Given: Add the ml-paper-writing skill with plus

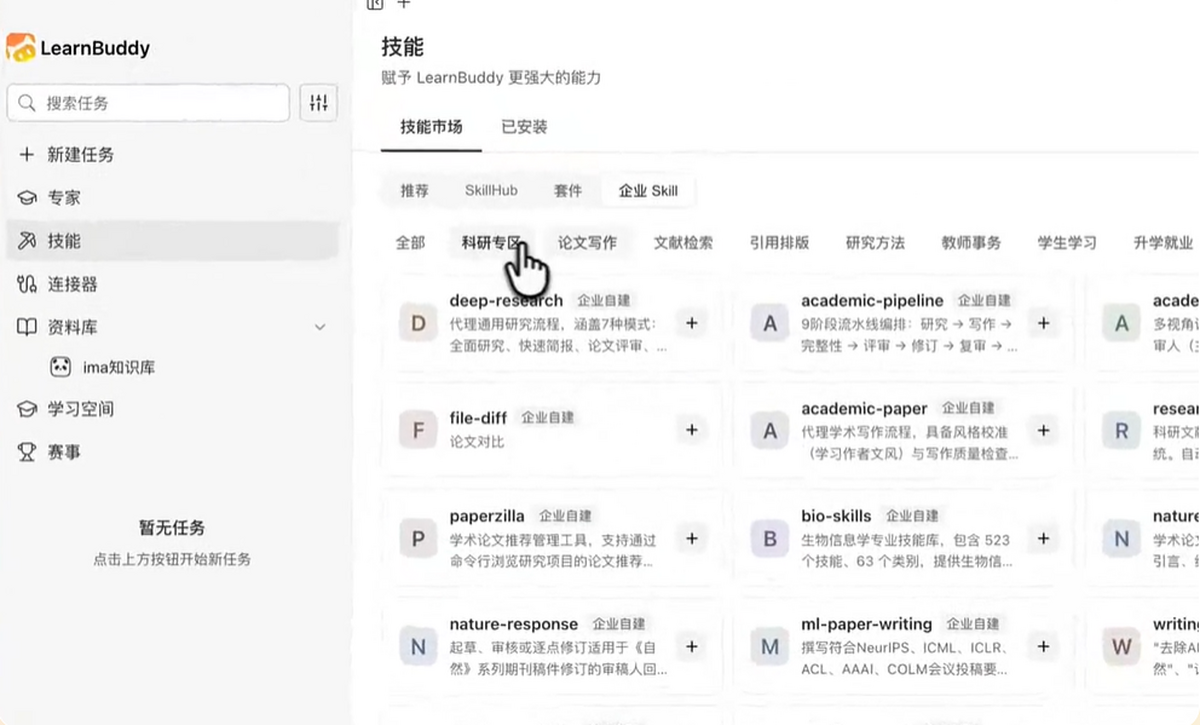Looking at the screenshot, I should [x=1043, y=646].
